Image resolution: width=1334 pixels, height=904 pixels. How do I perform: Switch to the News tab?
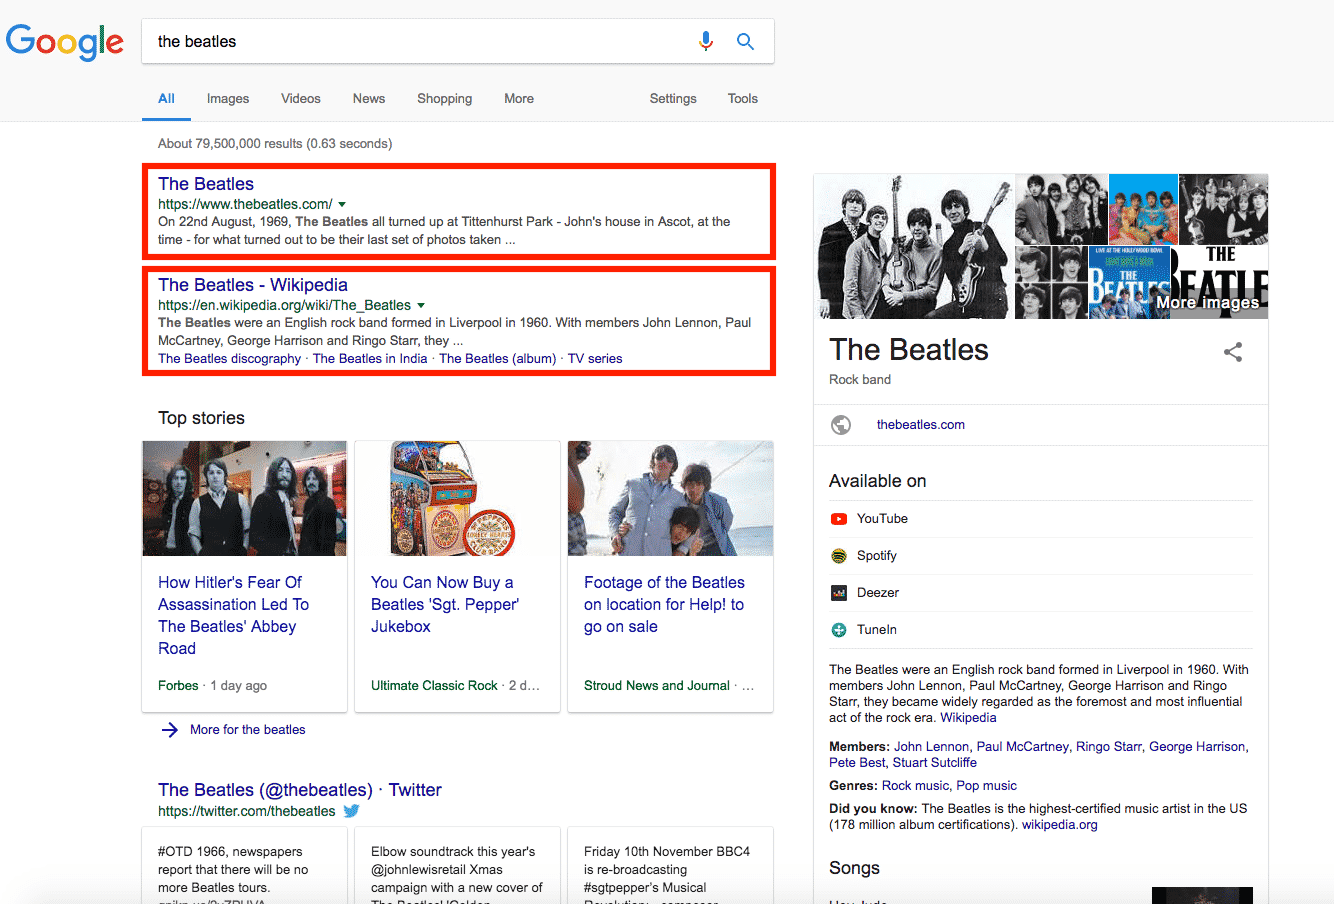click(x=369, y=99)
